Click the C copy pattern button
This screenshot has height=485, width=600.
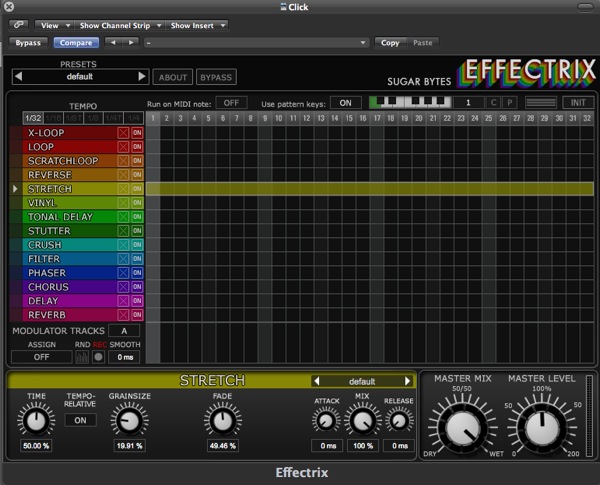click(493, 103)
